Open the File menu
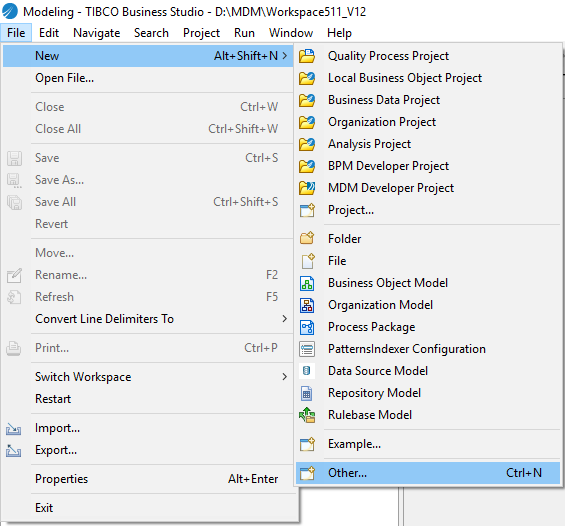 [16, 33]
